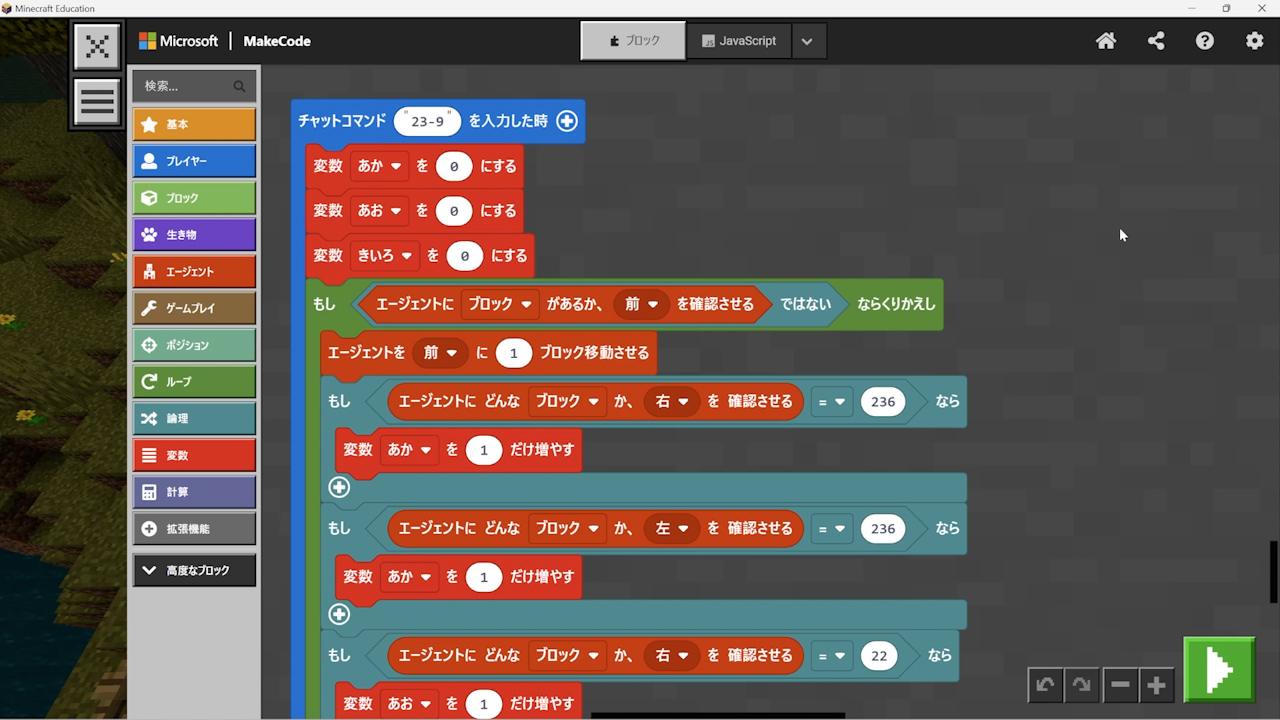
Task: Click the 検索 search input field
Action: click(x=185, y=86)
